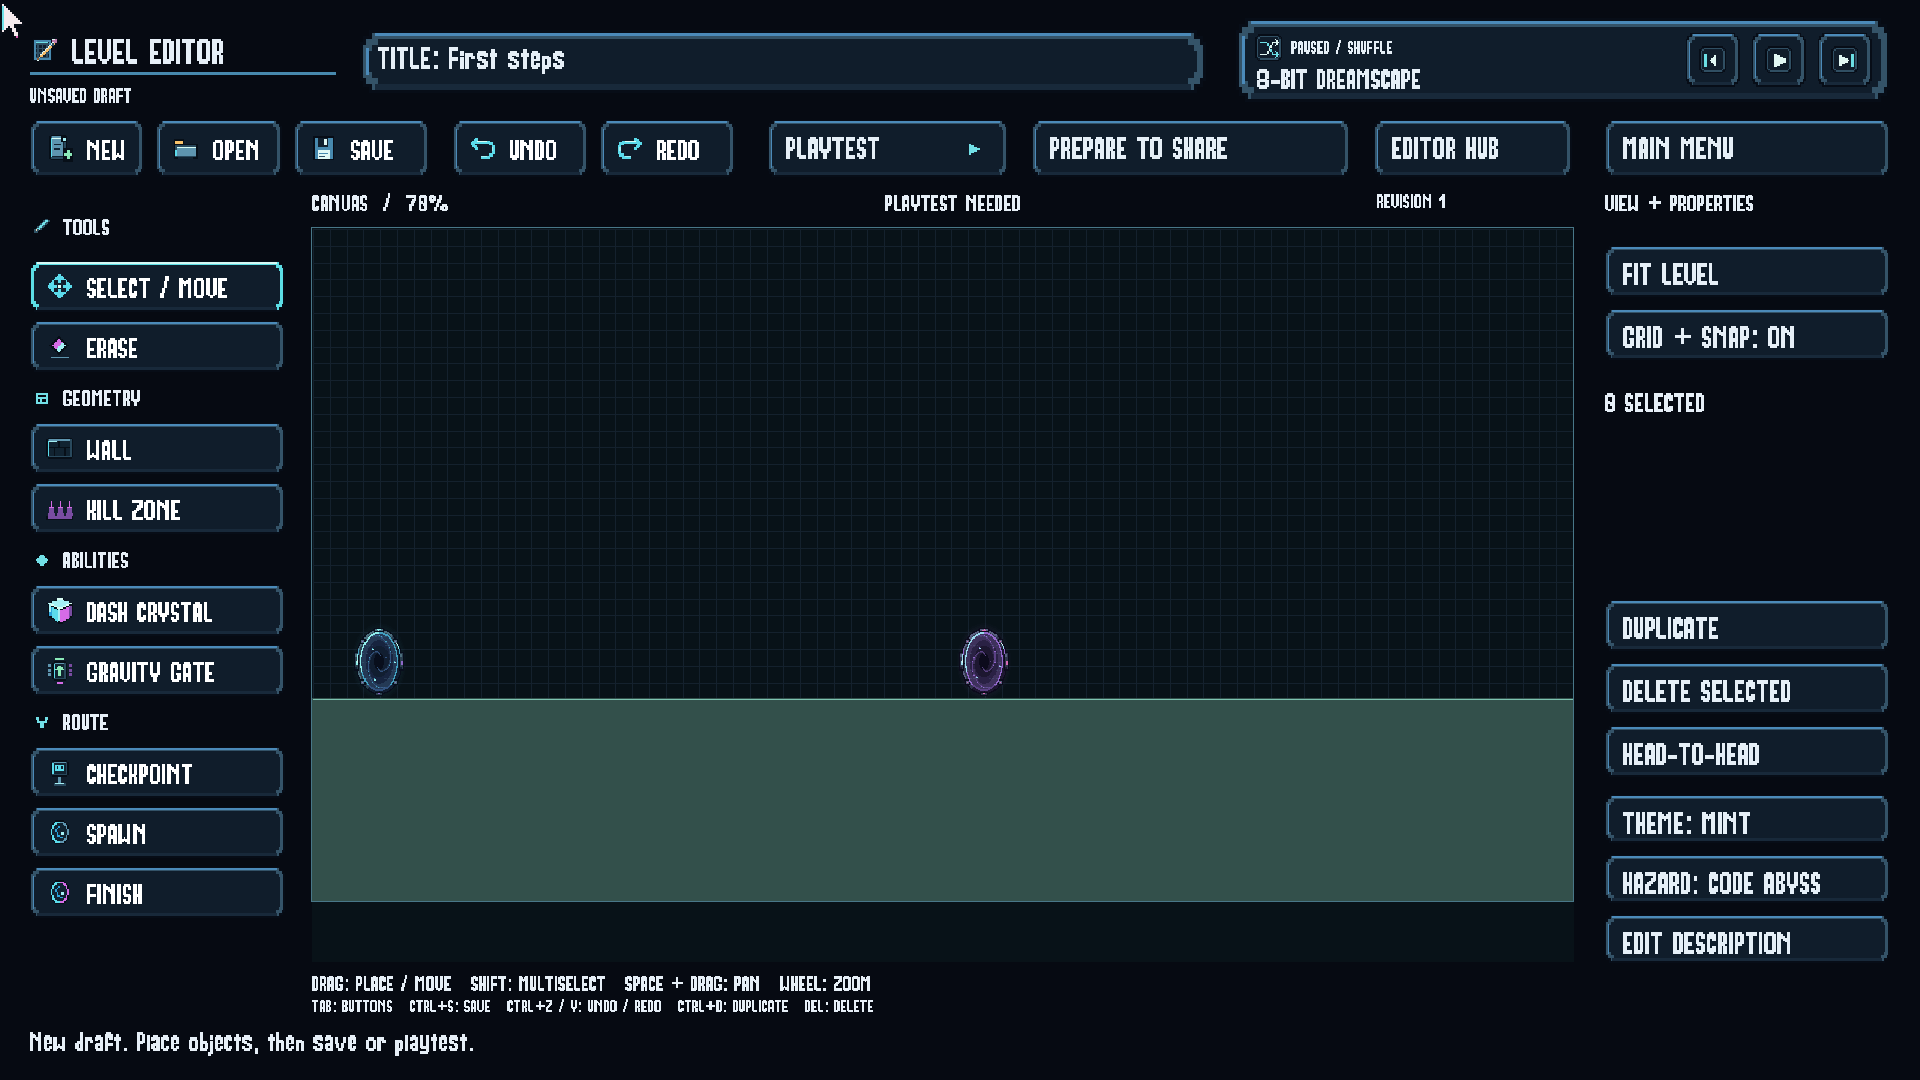
Task: Select the Dash Crystal ability
Action: tap(157, 611)
